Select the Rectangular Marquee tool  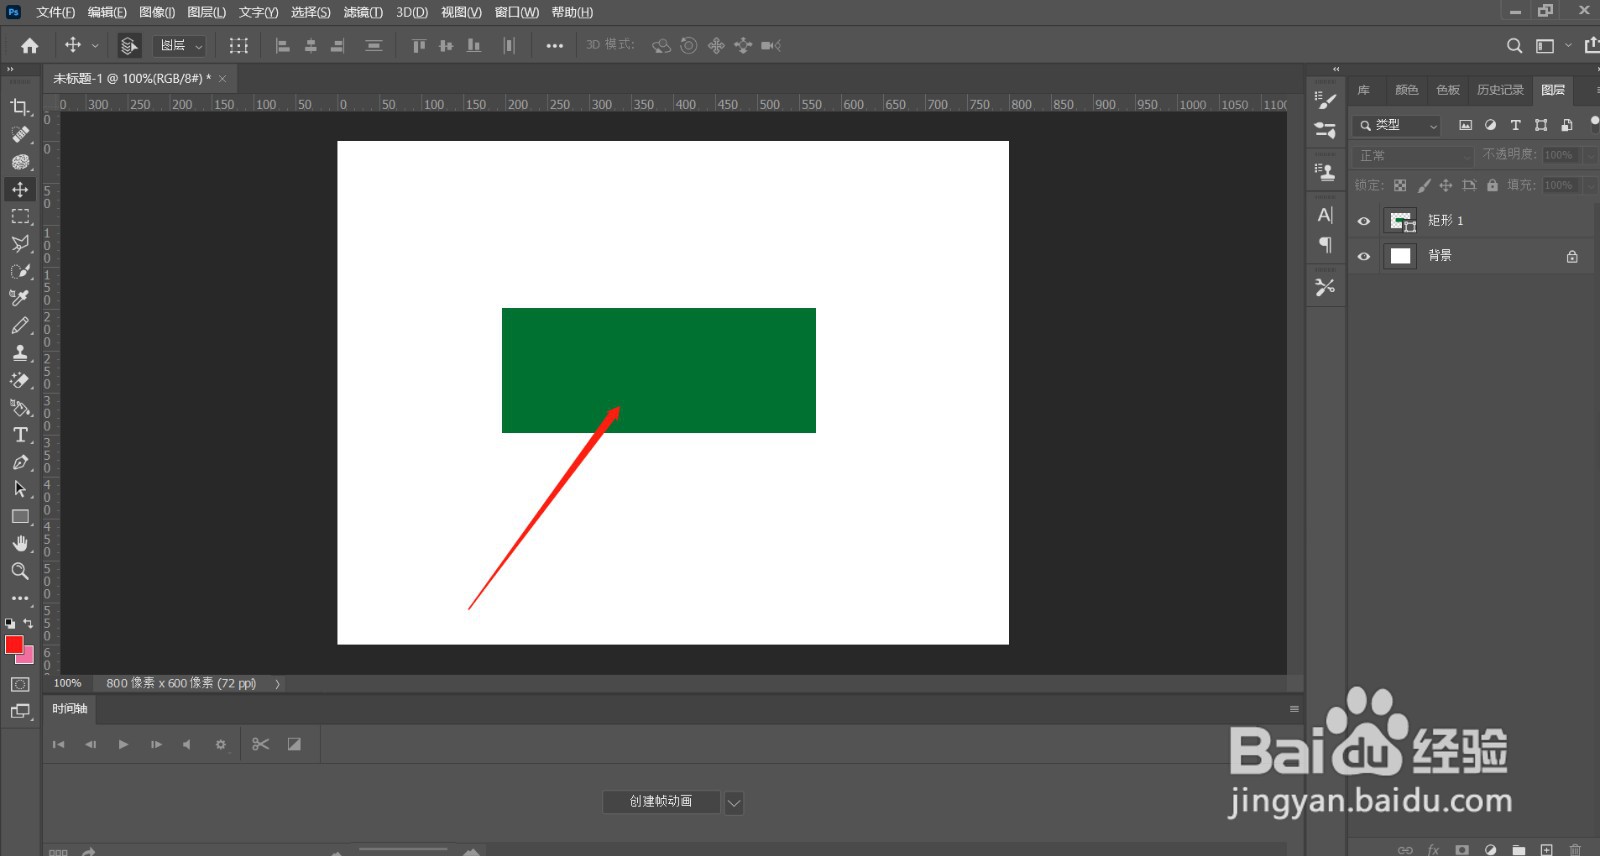pyautogui.click(x=20, y=216)
